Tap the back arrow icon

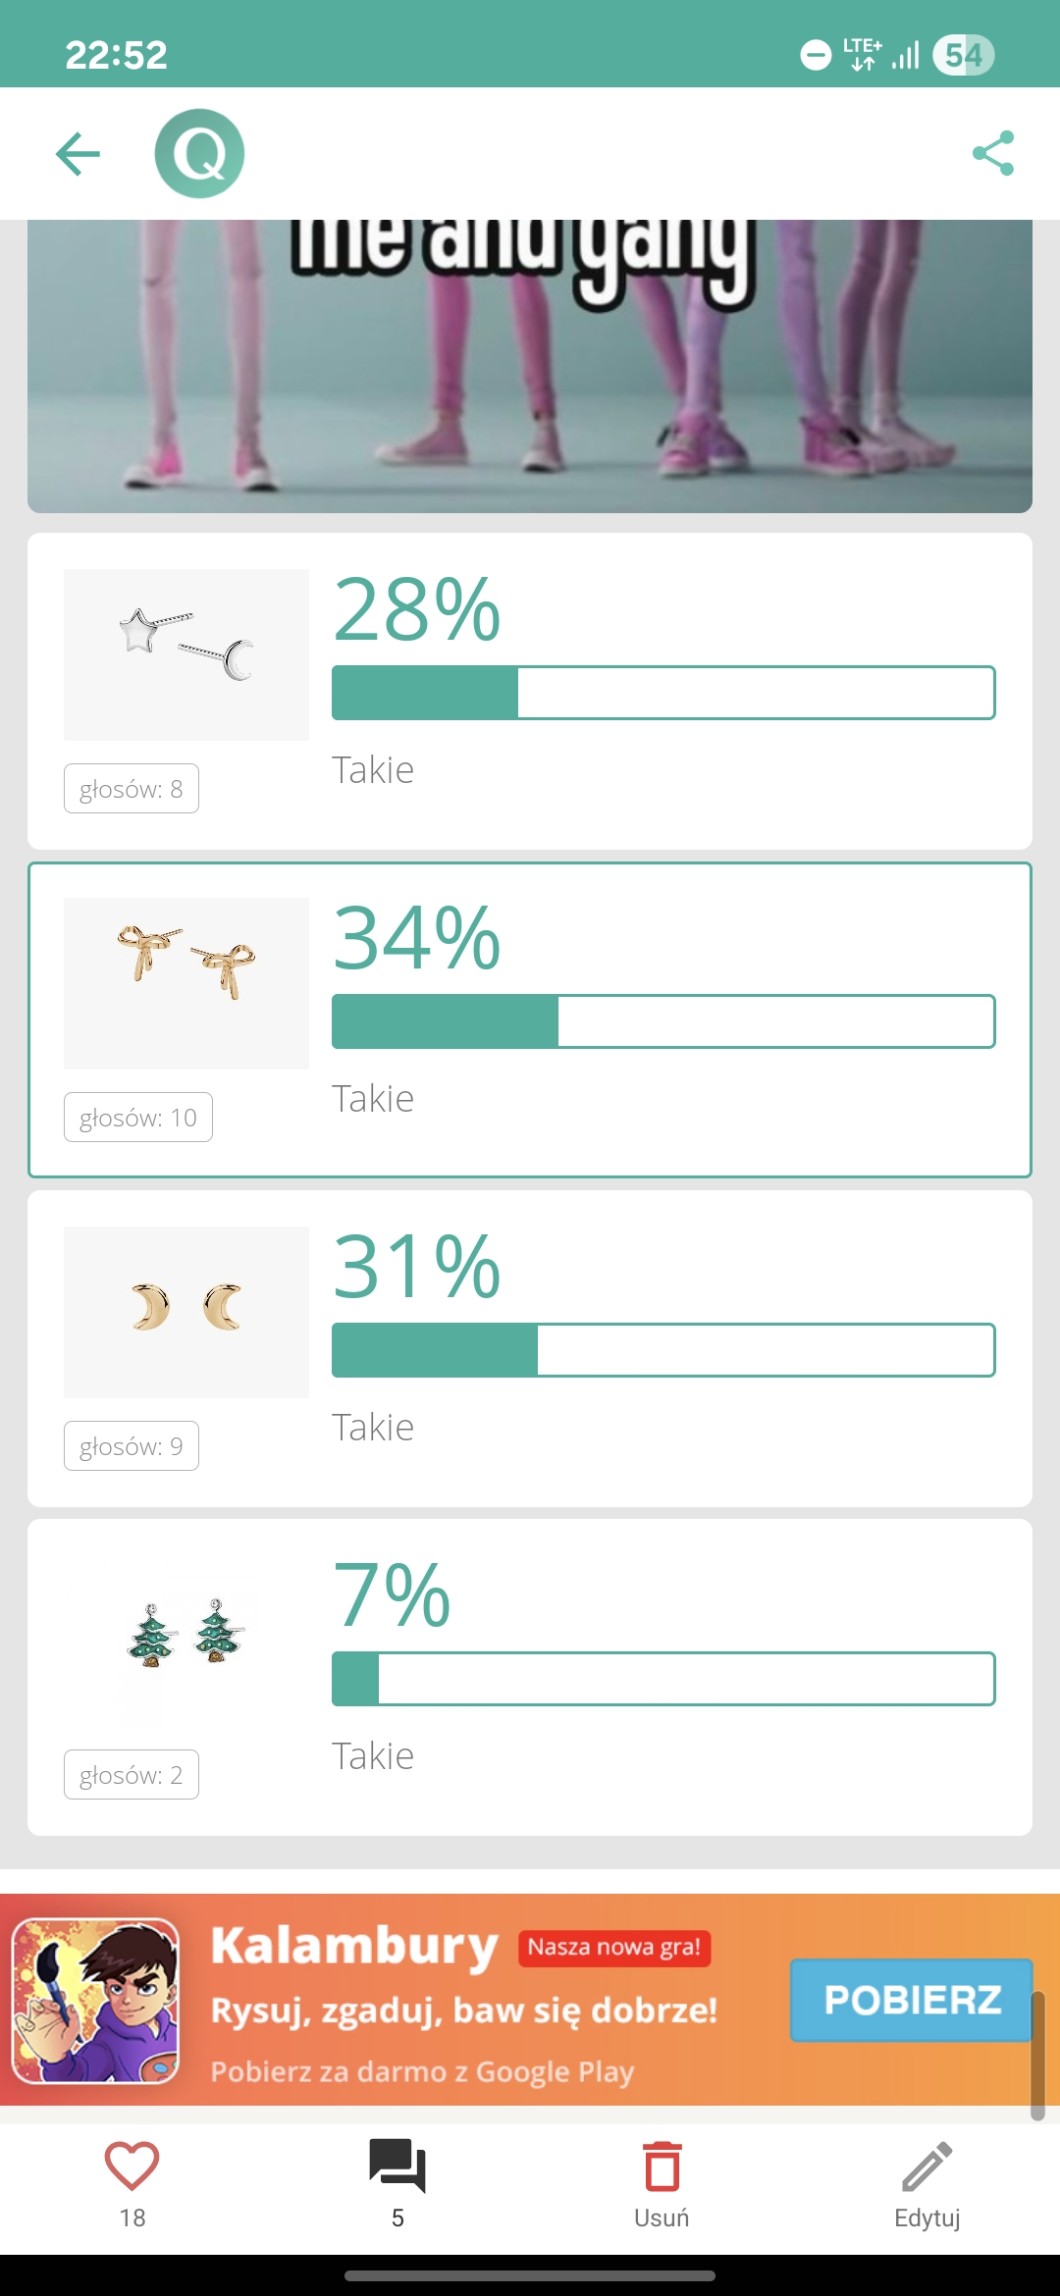coord(78,154)
